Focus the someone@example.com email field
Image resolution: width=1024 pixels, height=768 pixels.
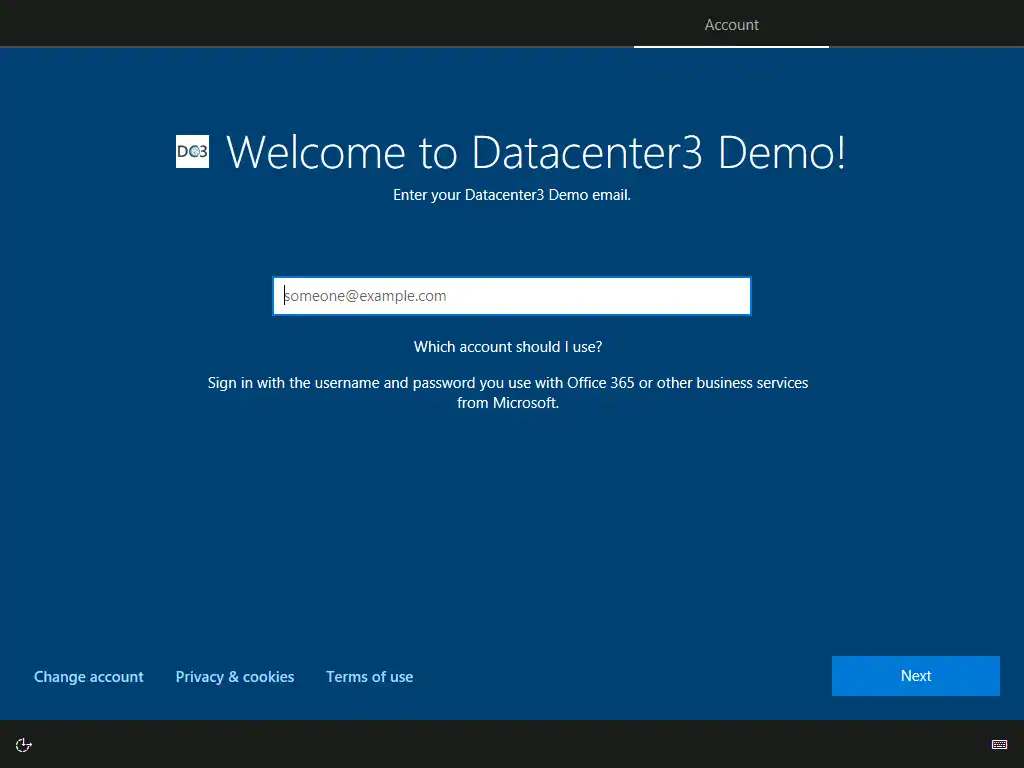pyautogui.click(x=512, y=296)
